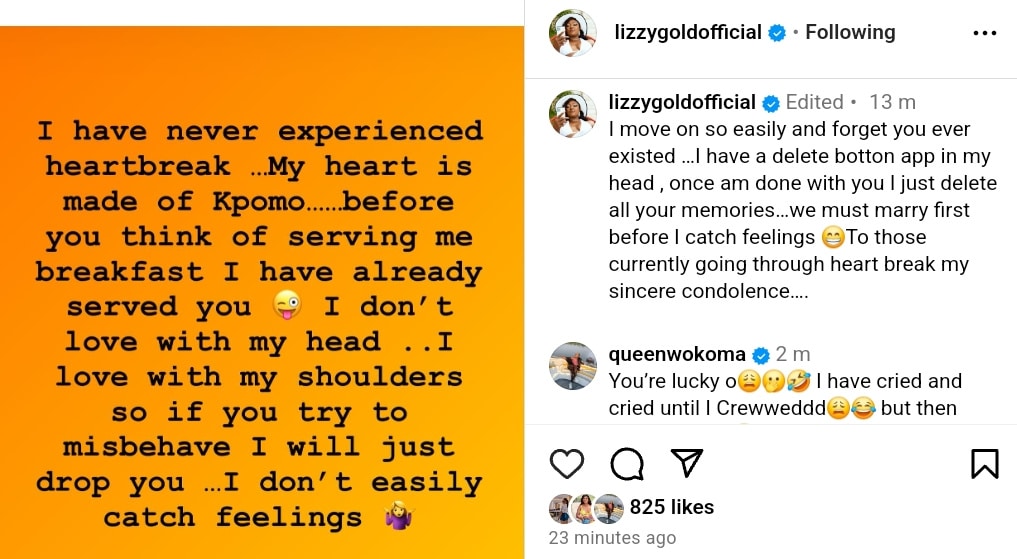Like the post with the heart icon
Image resolution: width=1017 pixels, height=559 pixels.
pos(567,463)
